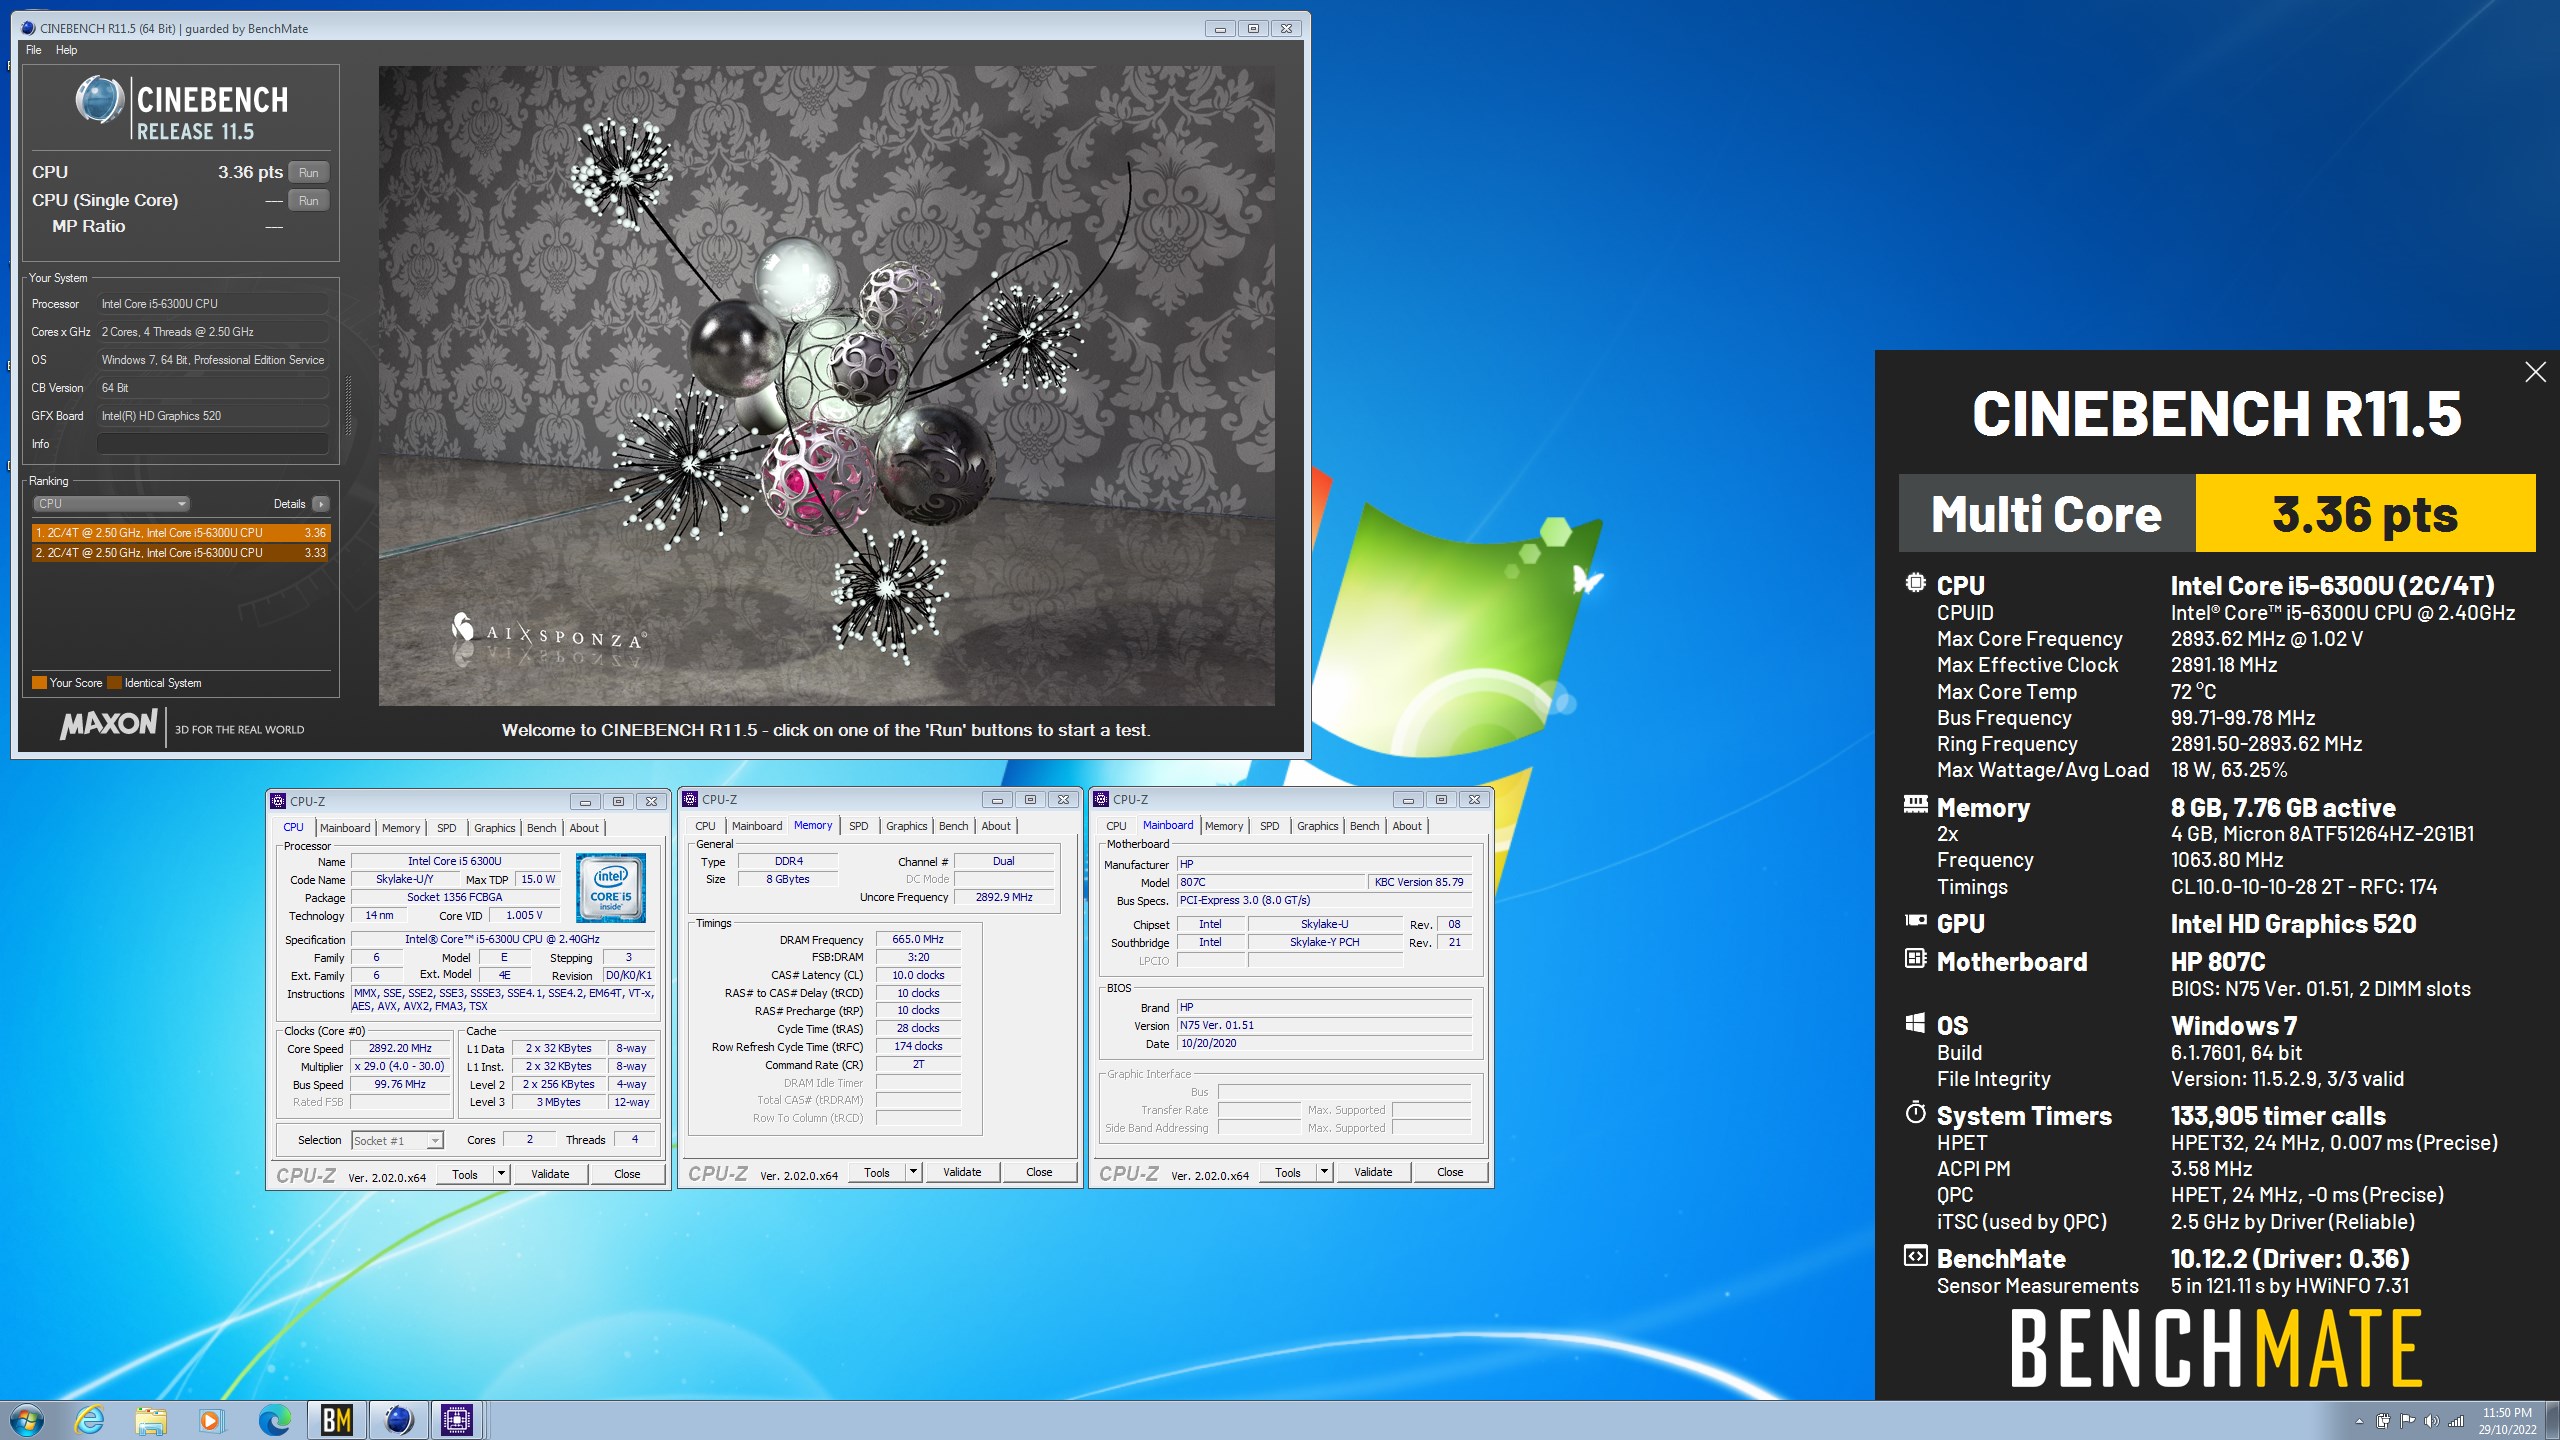
Task: Open the Cinebench sphere taskbar icon
Action: [x=398, y=1420]
